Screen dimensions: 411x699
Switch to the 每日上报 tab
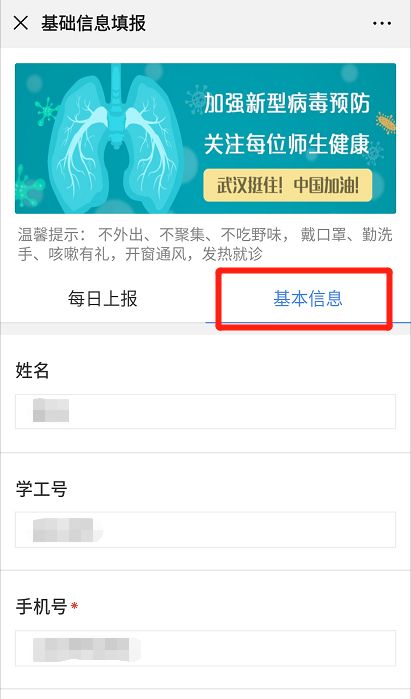[103, 299]
